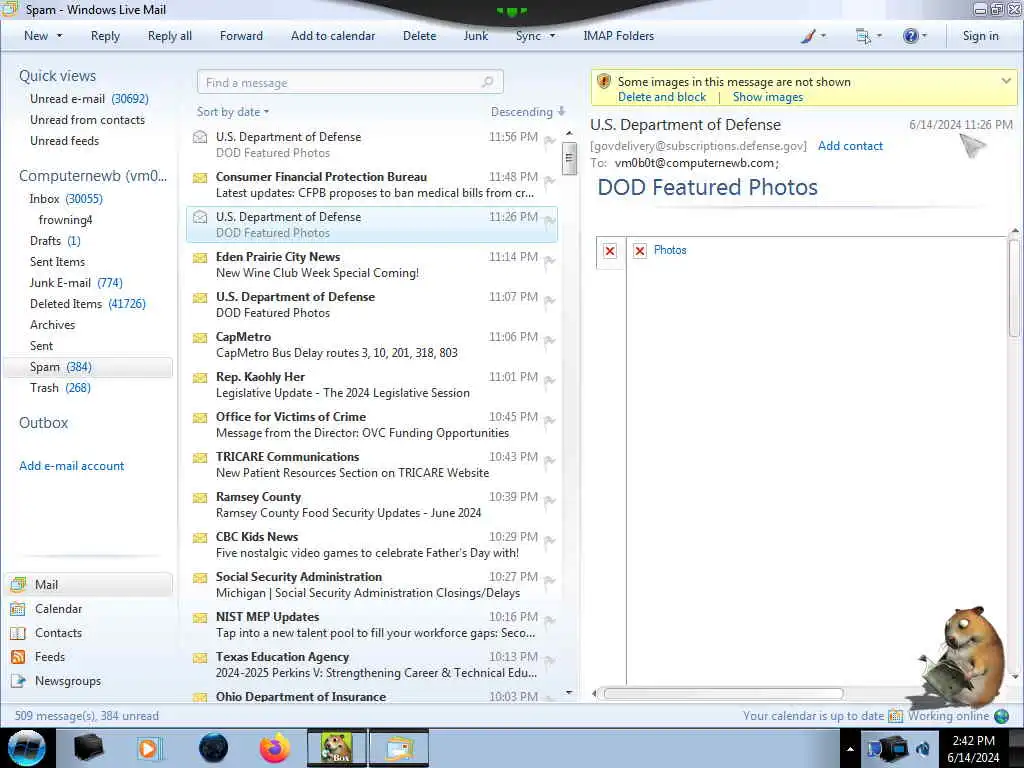Click the Find a message search box
The width and height of the screenshot is (1024, 768).
(350, 82)
